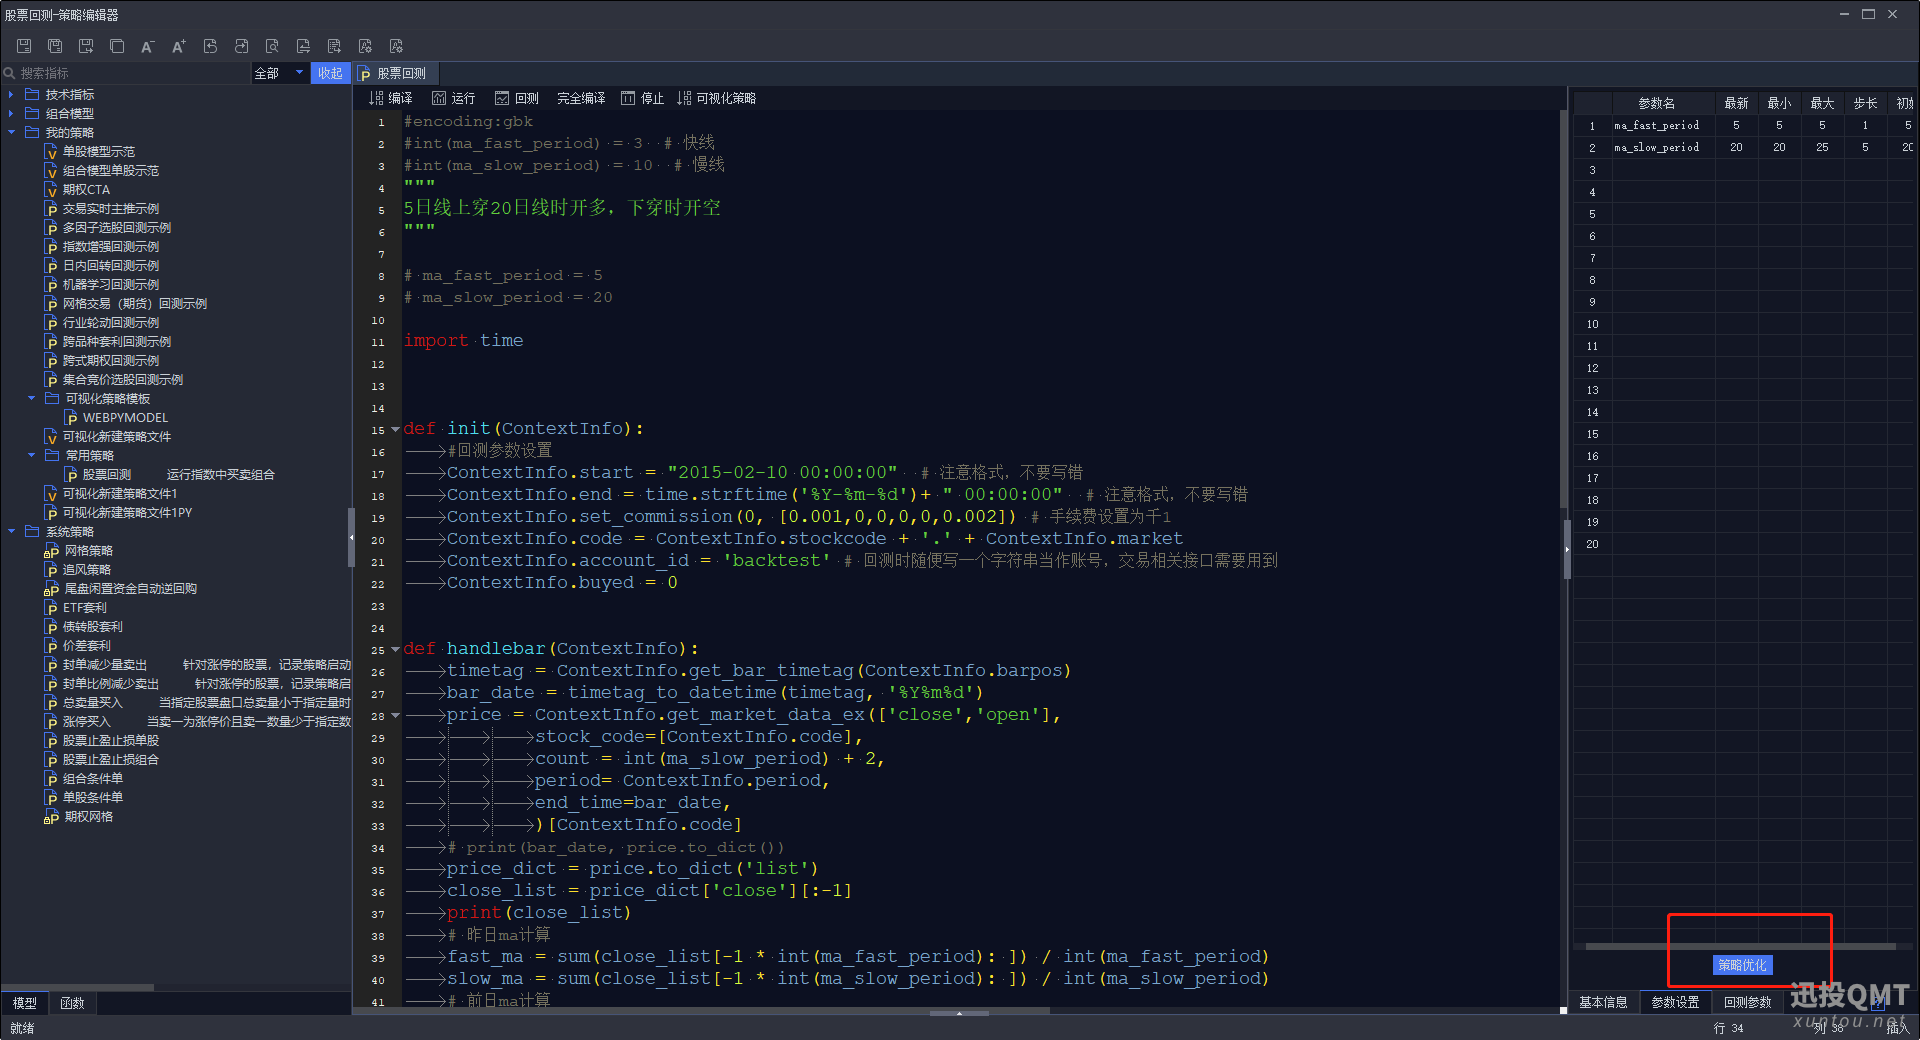
Task: Click the last font settings gear icon
Action: click(x=396, y=46)
